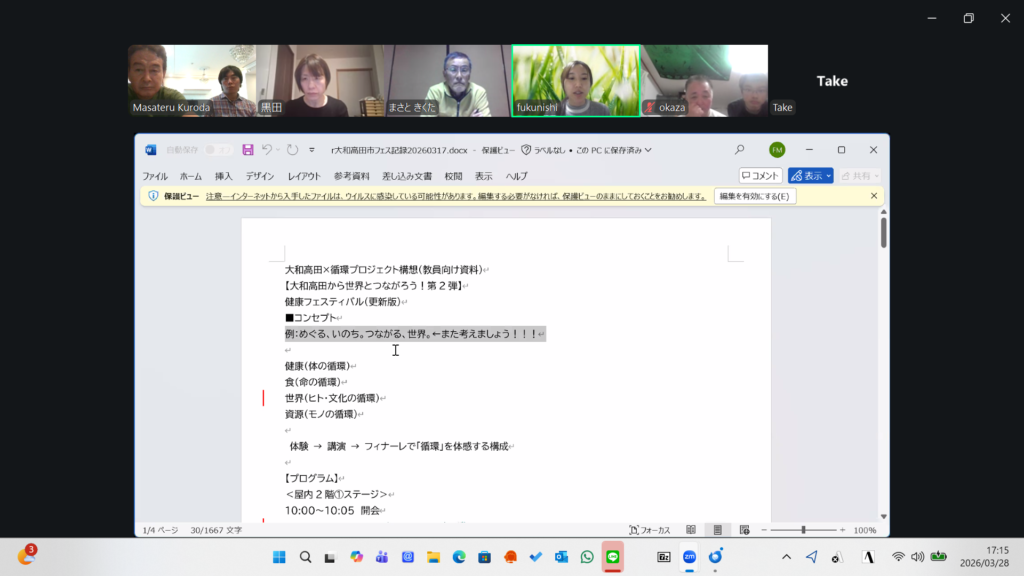Toggle フォーカス mode in the status bar
The image size is (1024, 576).
pos(649,530)
